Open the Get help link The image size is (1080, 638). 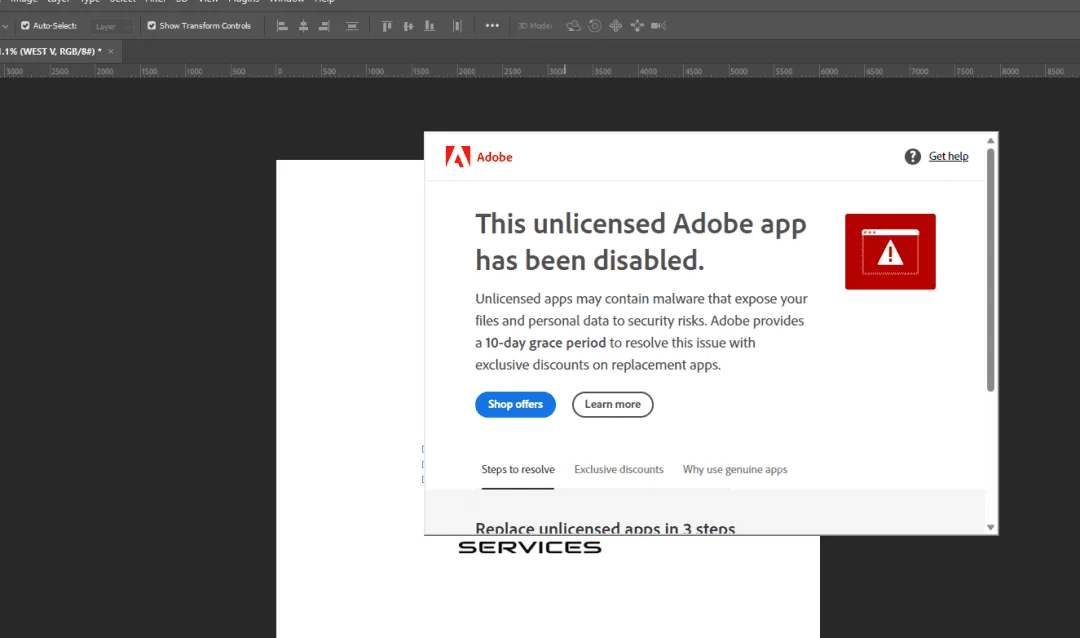click(948, 156)
